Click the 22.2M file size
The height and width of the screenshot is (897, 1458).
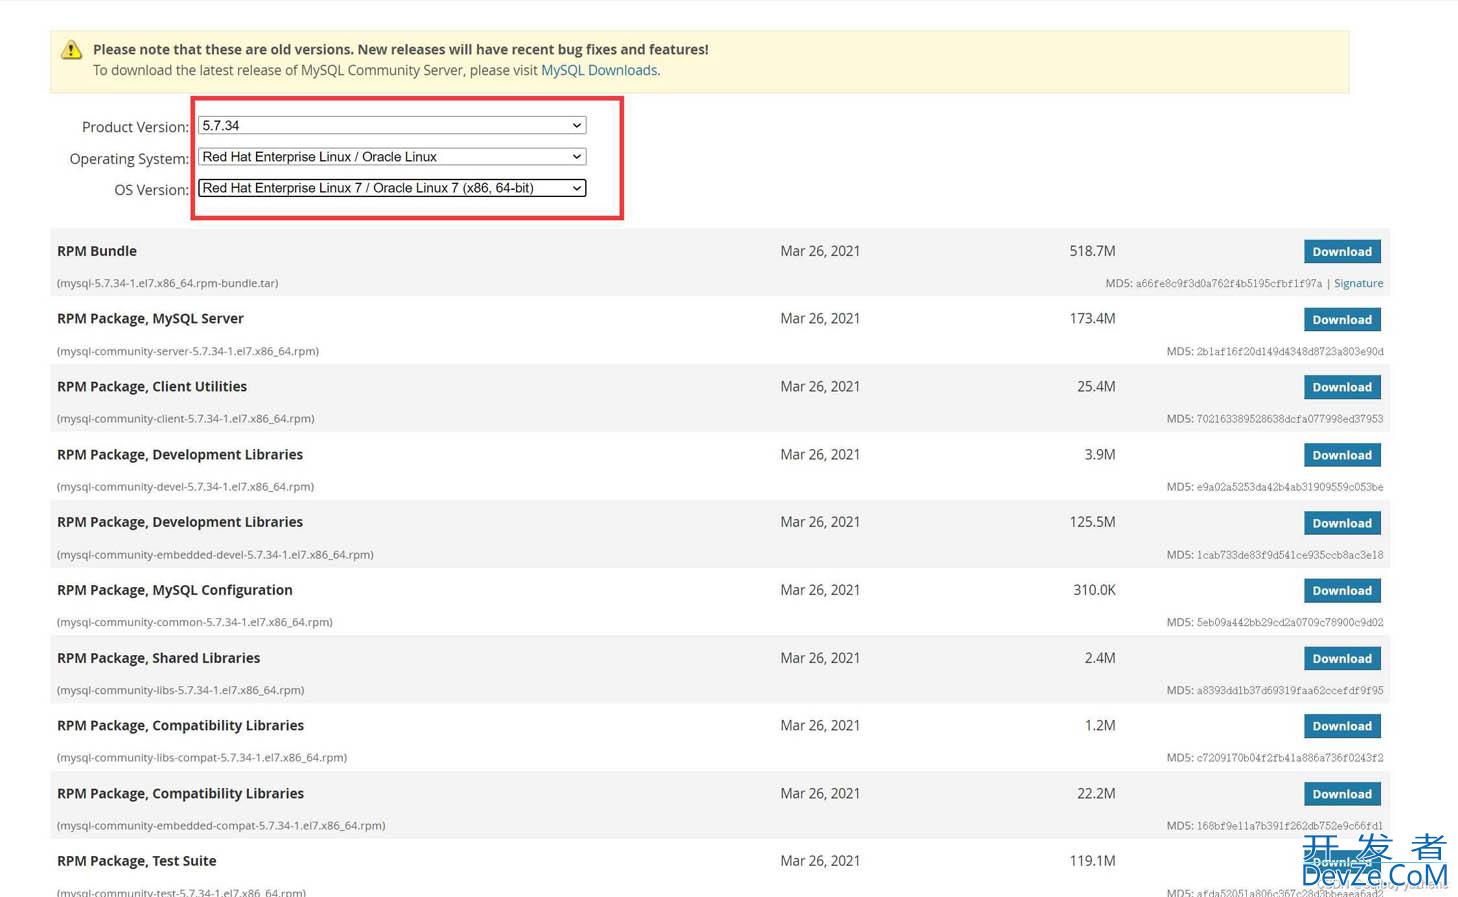tap(1096, 793)
